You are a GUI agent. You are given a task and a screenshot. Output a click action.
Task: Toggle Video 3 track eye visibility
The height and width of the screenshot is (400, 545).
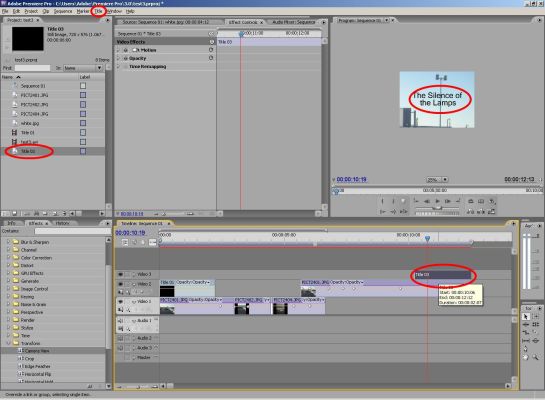[x=120, y=274]
